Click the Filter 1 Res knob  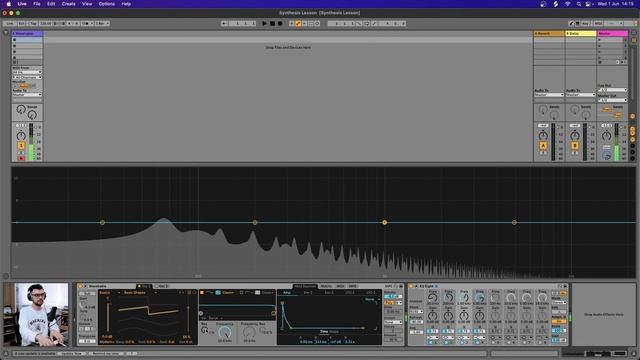tap(204, 330)
